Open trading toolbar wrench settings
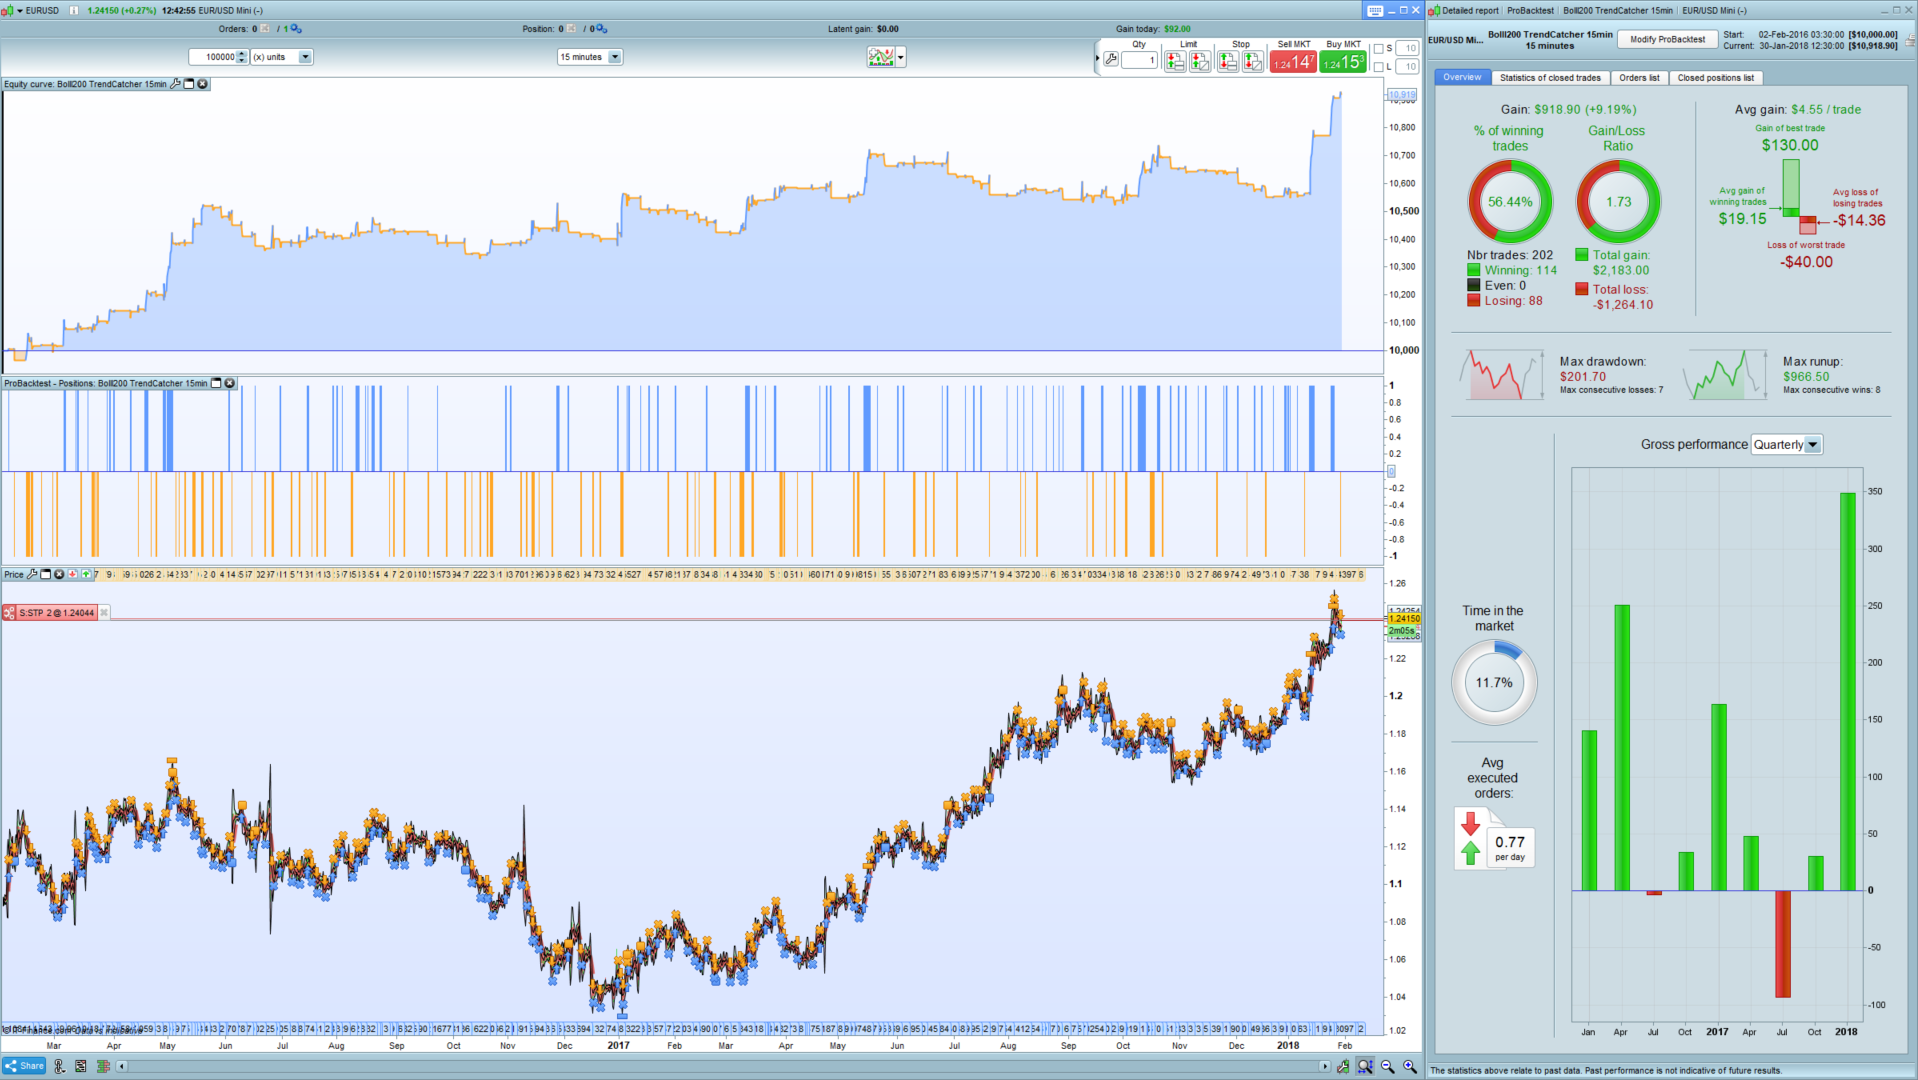The image size is (1918, 1080). pyautogui.click(x=1111, y=60)
